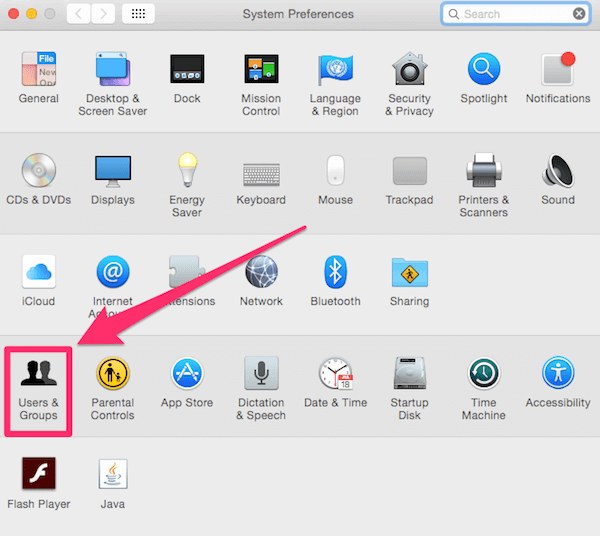The image size is (600, 536).
Task: Click into the Search field
Action: [x=510, y=14]
